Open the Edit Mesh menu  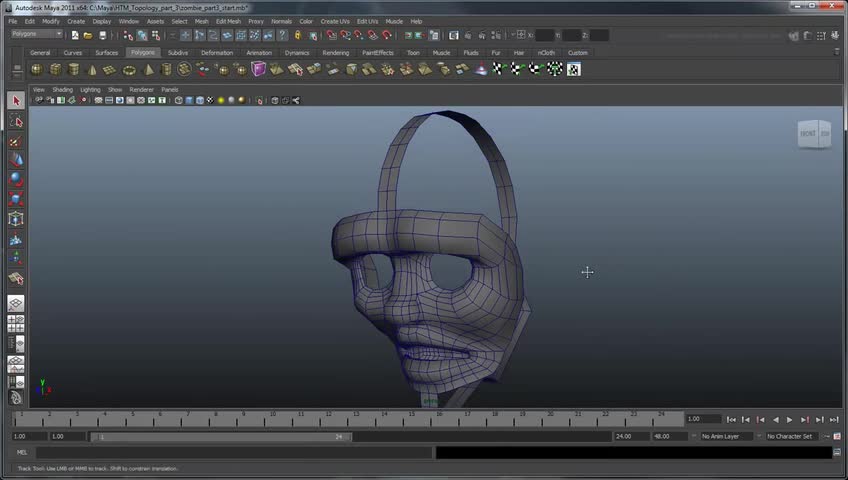point(228,21)
